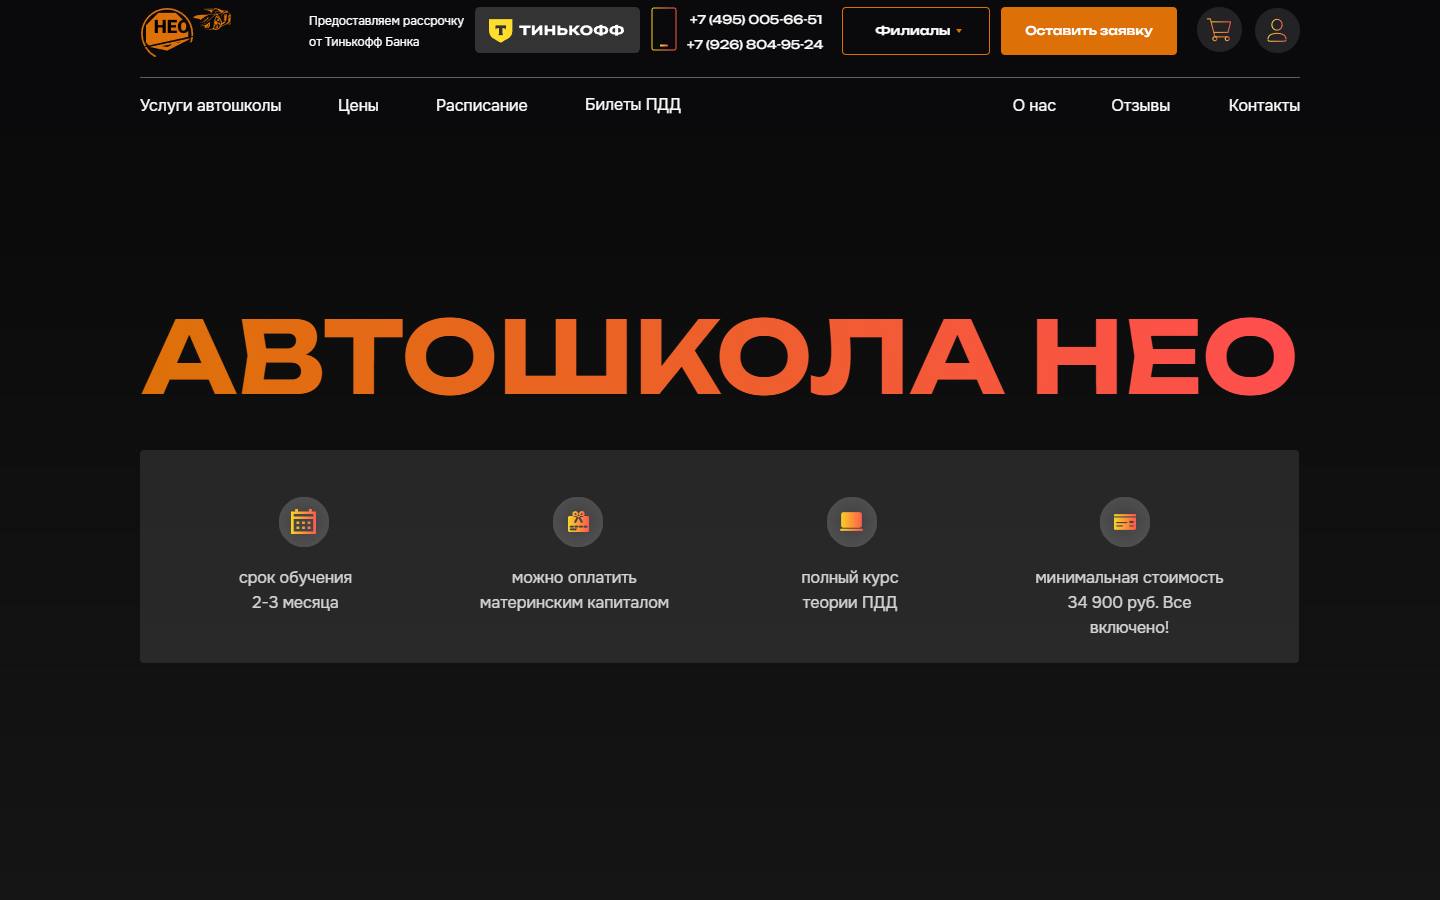Click the можно оплатить материнским капиталом text

[x=574, y=590]
